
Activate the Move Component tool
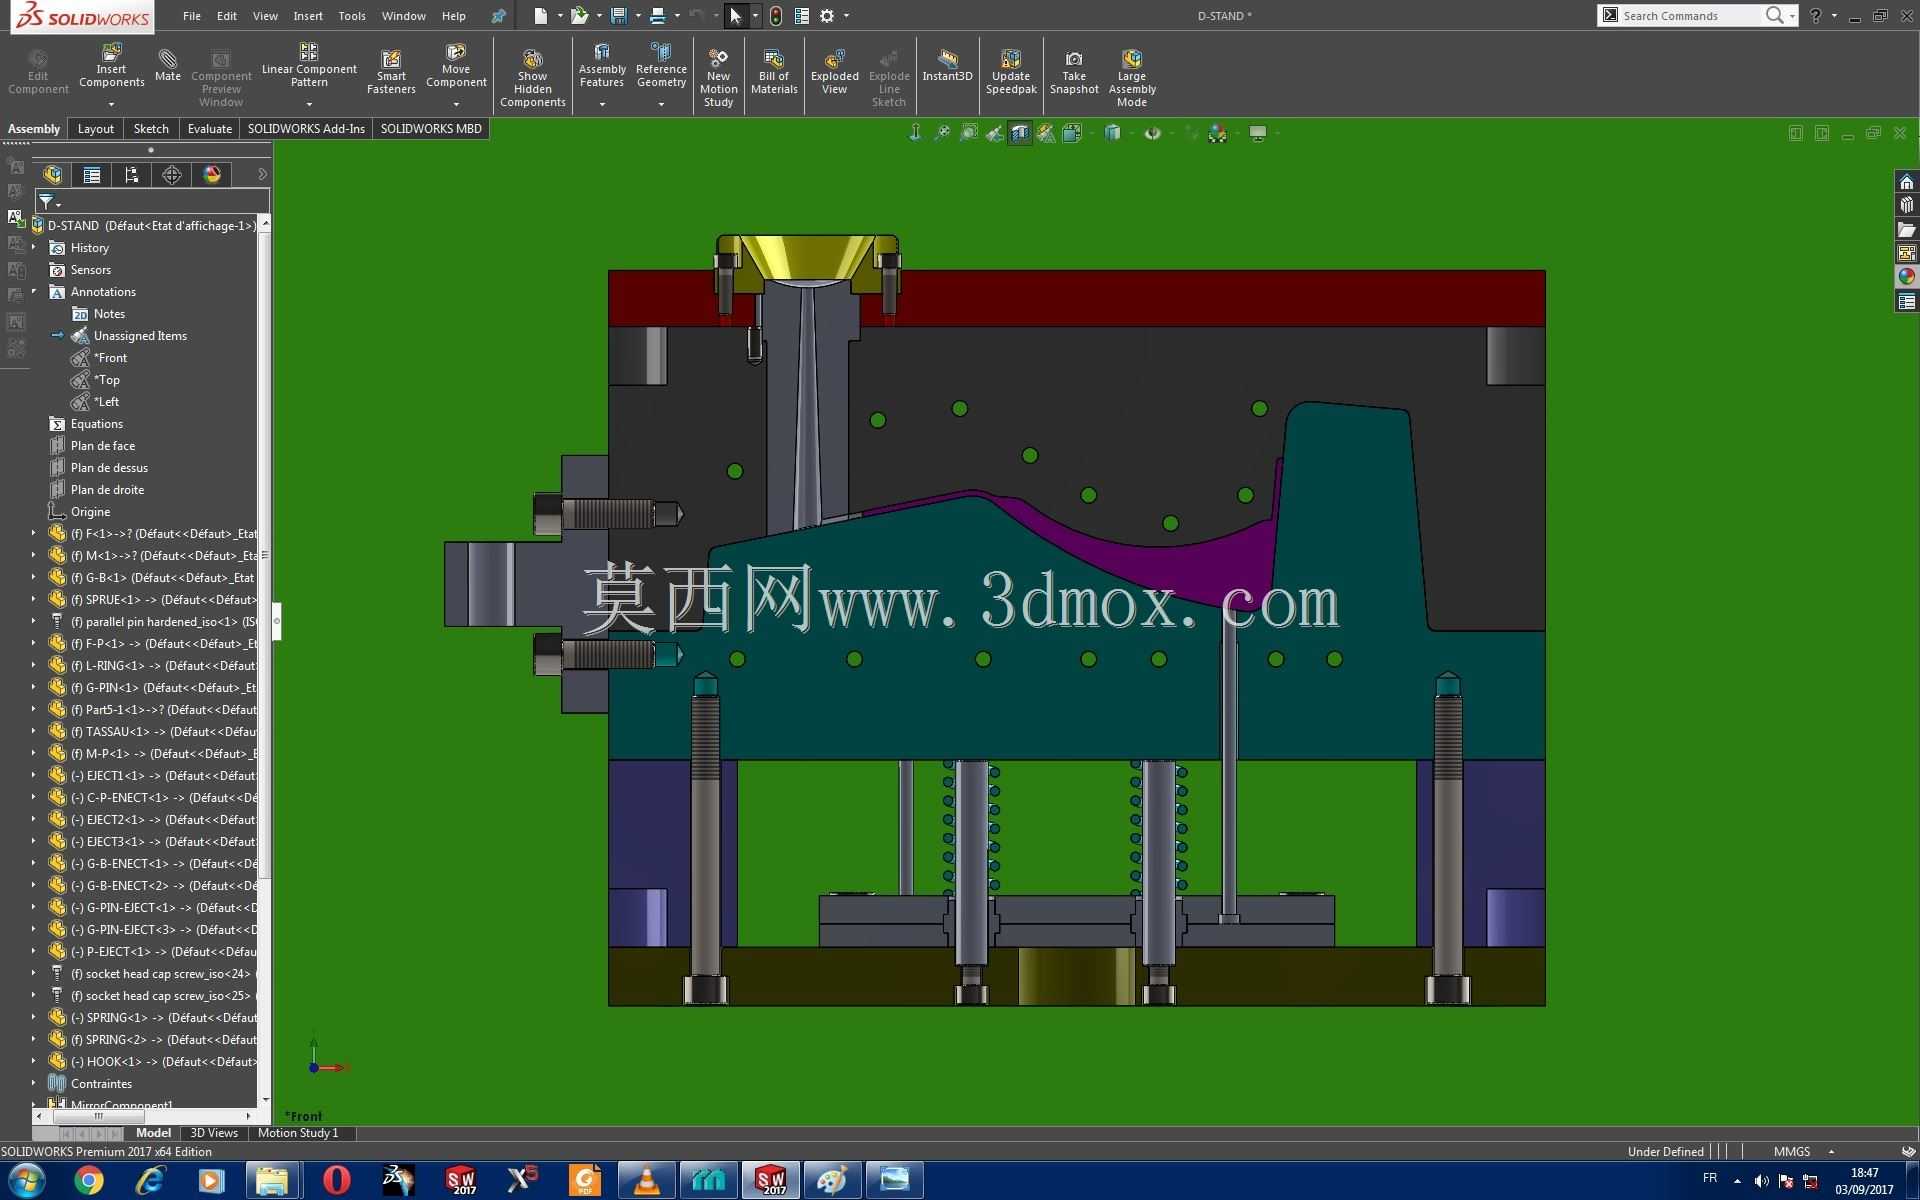point(456,66)
